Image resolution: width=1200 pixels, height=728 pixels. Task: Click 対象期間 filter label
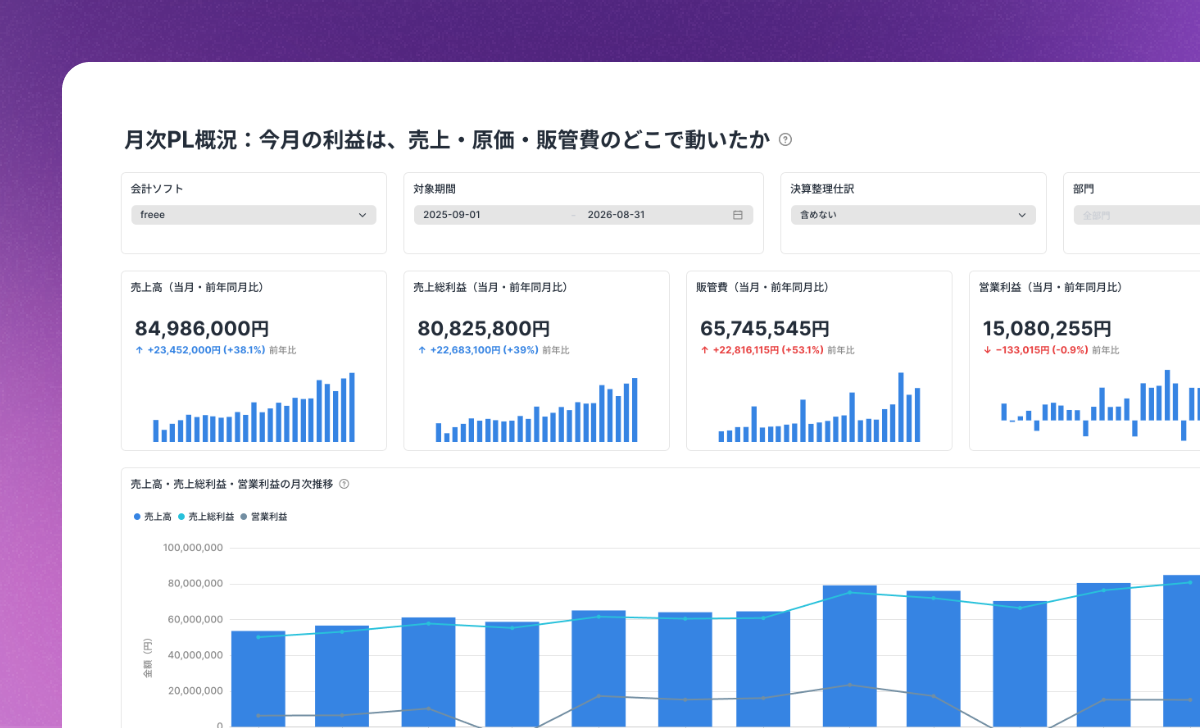(435, 188)
